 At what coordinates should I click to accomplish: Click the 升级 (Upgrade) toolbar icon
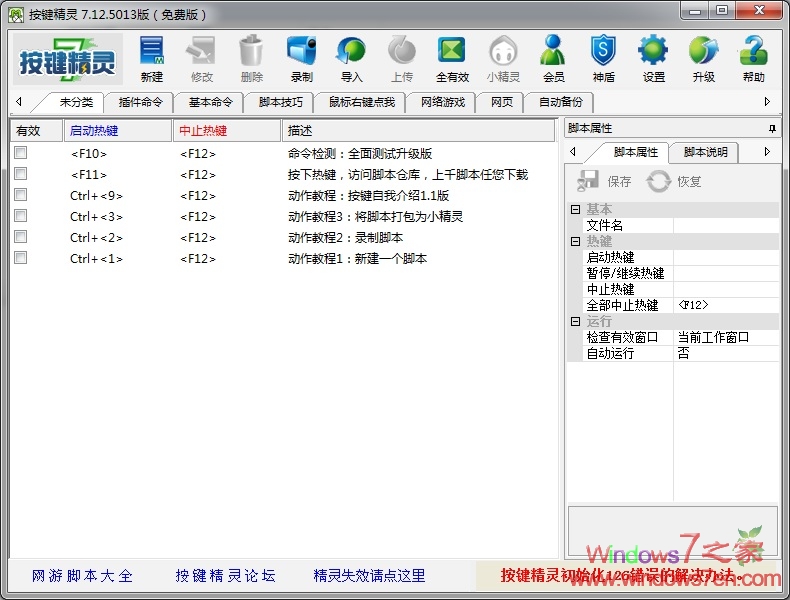click(703, 59)
